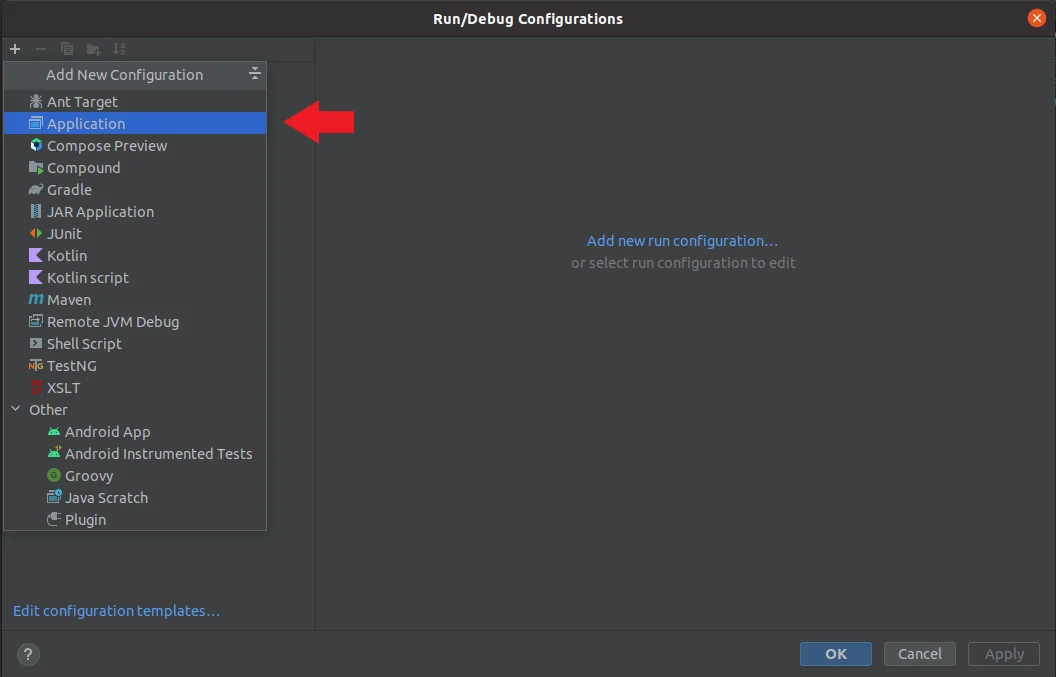Image resolution: width=1056 pixels, height=677 pixels.
Task: Select Android App under Other
Action: pyautogui.click(x=135, y=431)
